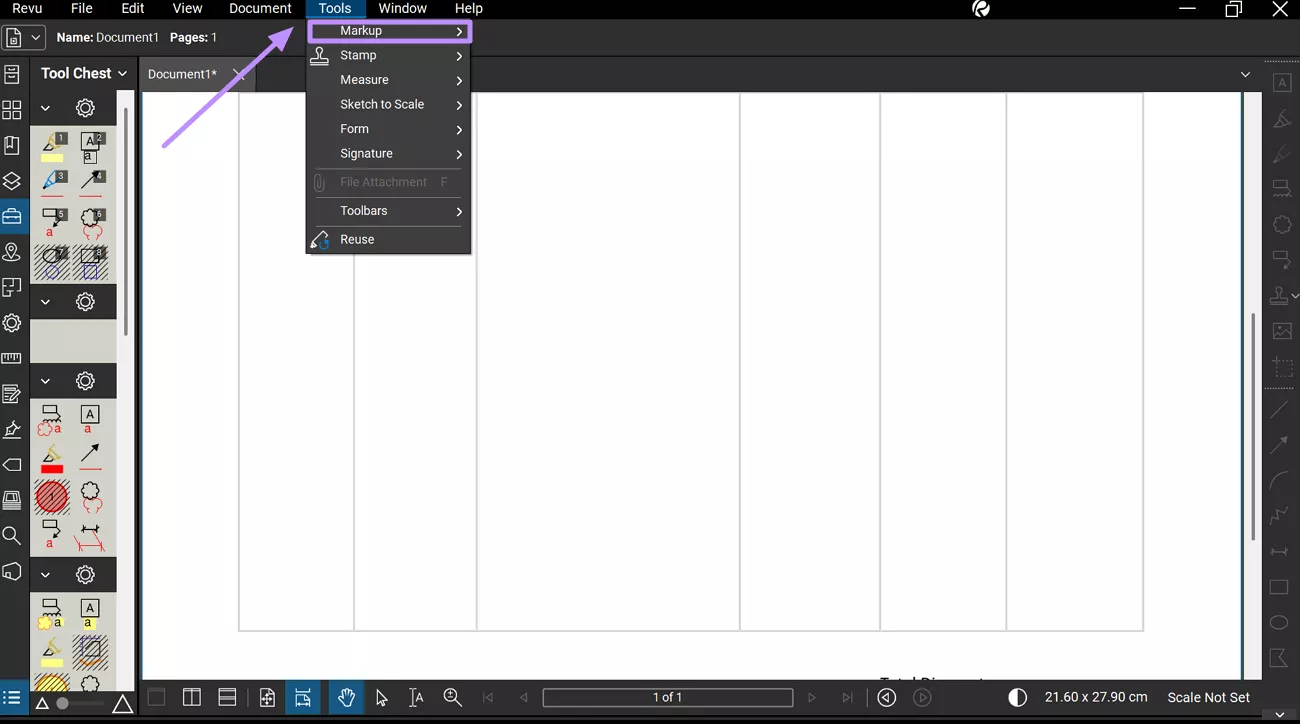Open the Markup submenu
The height and width of the screenshot is (724, 1300).
(389, 31)
